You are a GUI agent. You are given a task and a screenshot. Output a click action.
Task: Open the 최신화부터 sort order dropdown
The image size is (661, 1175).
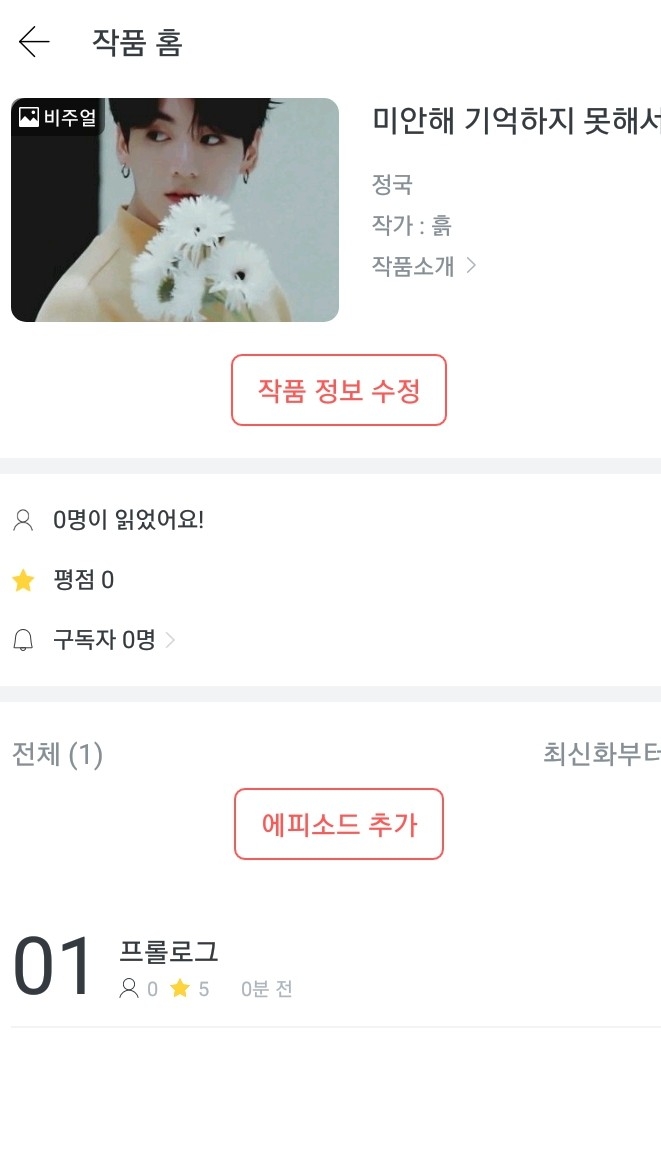(601, 754)
